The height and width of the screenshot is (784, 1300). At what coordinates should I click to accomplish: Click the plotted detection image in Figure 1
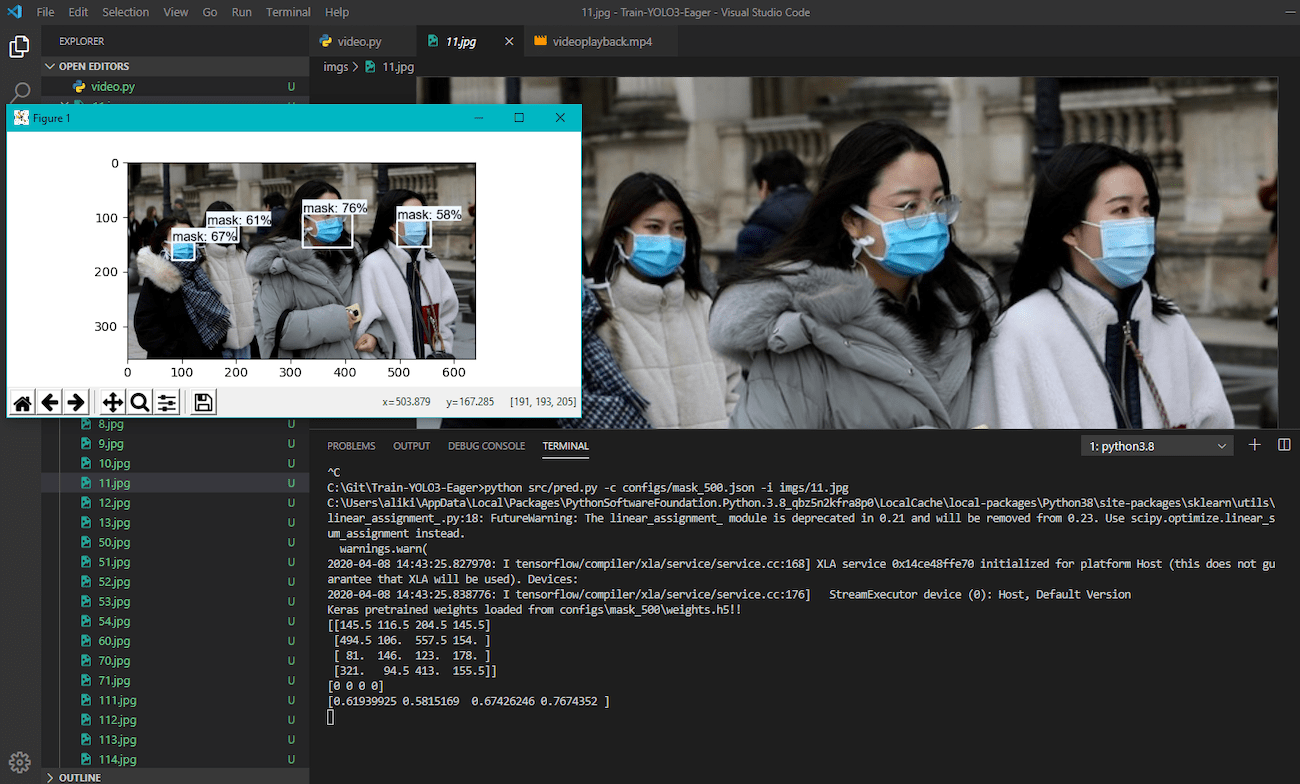[301, 261]
